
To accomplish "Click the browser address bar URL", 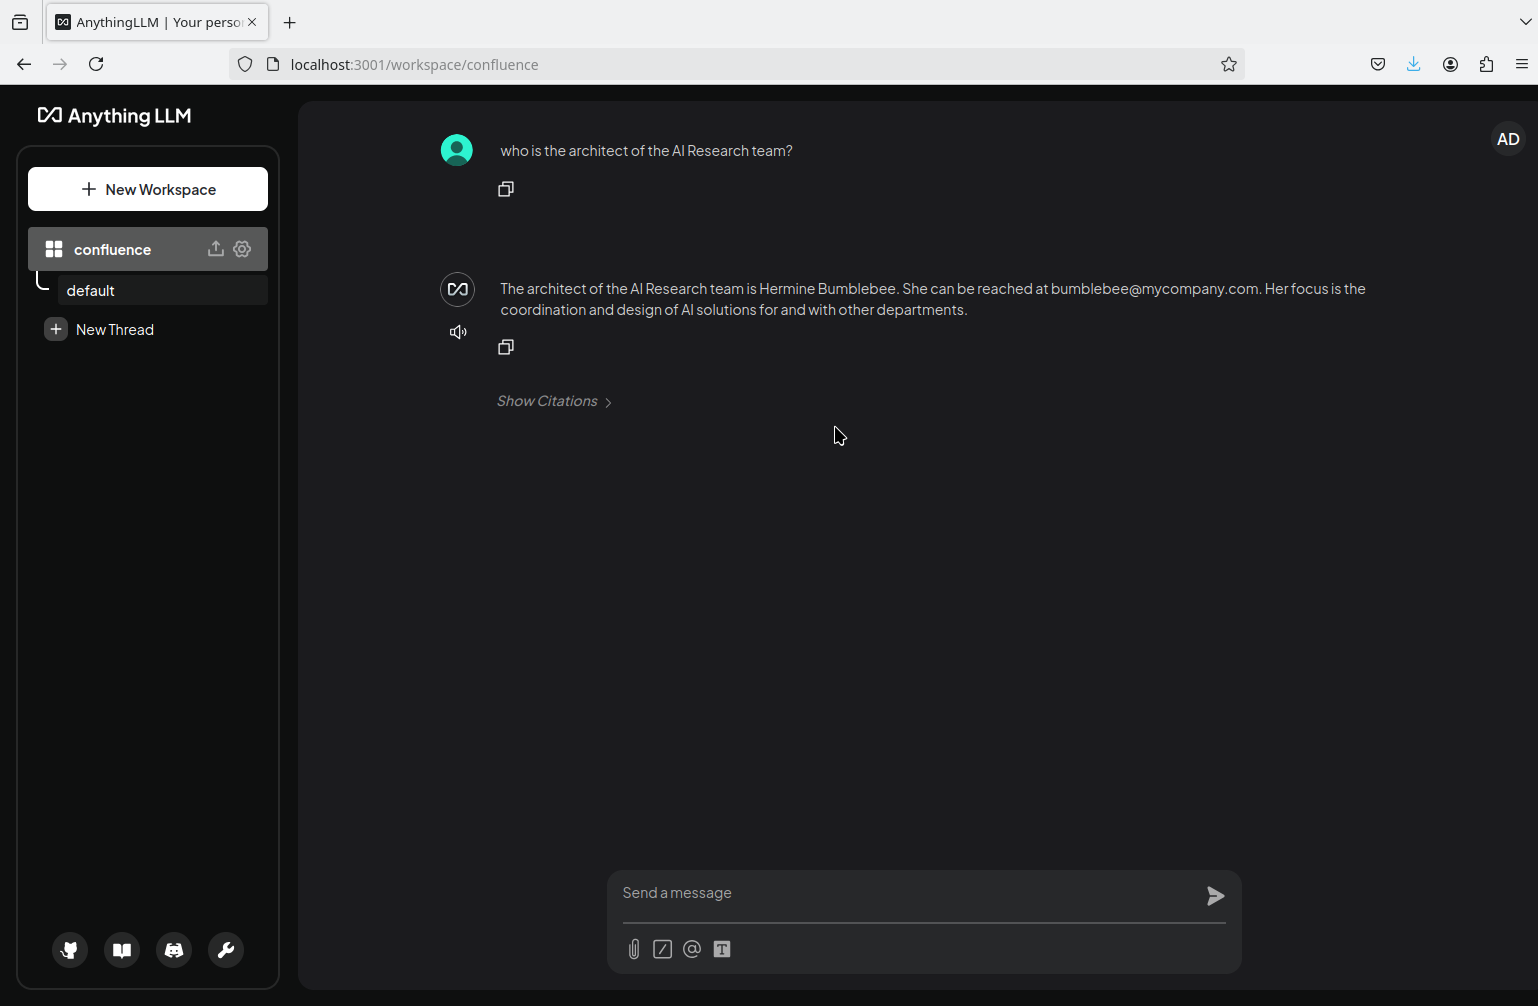I will pyautogui.click(x=414, y=64).
